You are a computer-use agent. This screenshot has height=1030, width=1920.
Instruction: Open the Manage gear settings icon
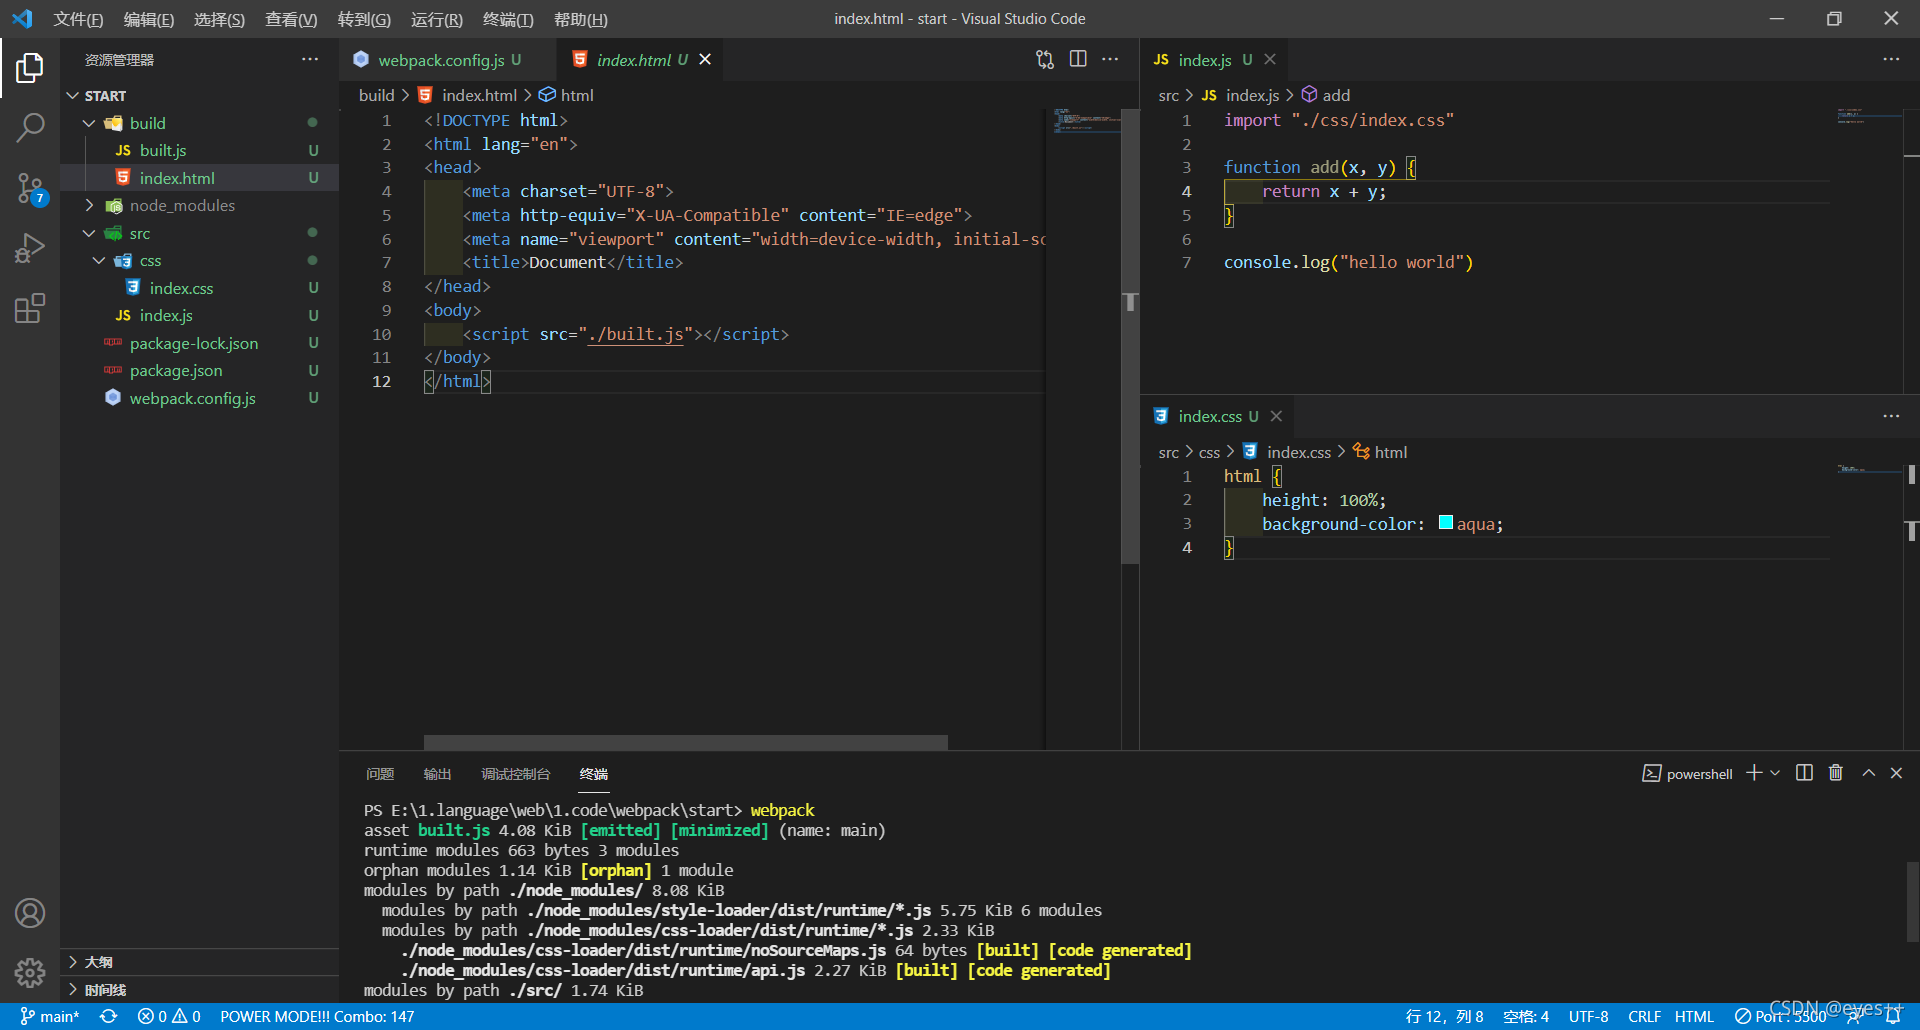point(30,972)
